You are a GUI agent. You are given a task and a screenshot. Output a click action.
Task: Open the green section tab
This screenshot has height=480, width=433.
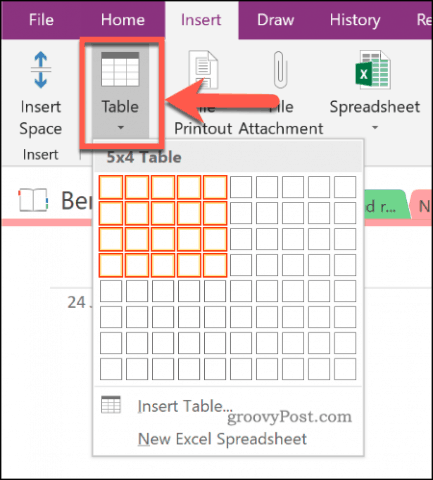pos(386,205)
